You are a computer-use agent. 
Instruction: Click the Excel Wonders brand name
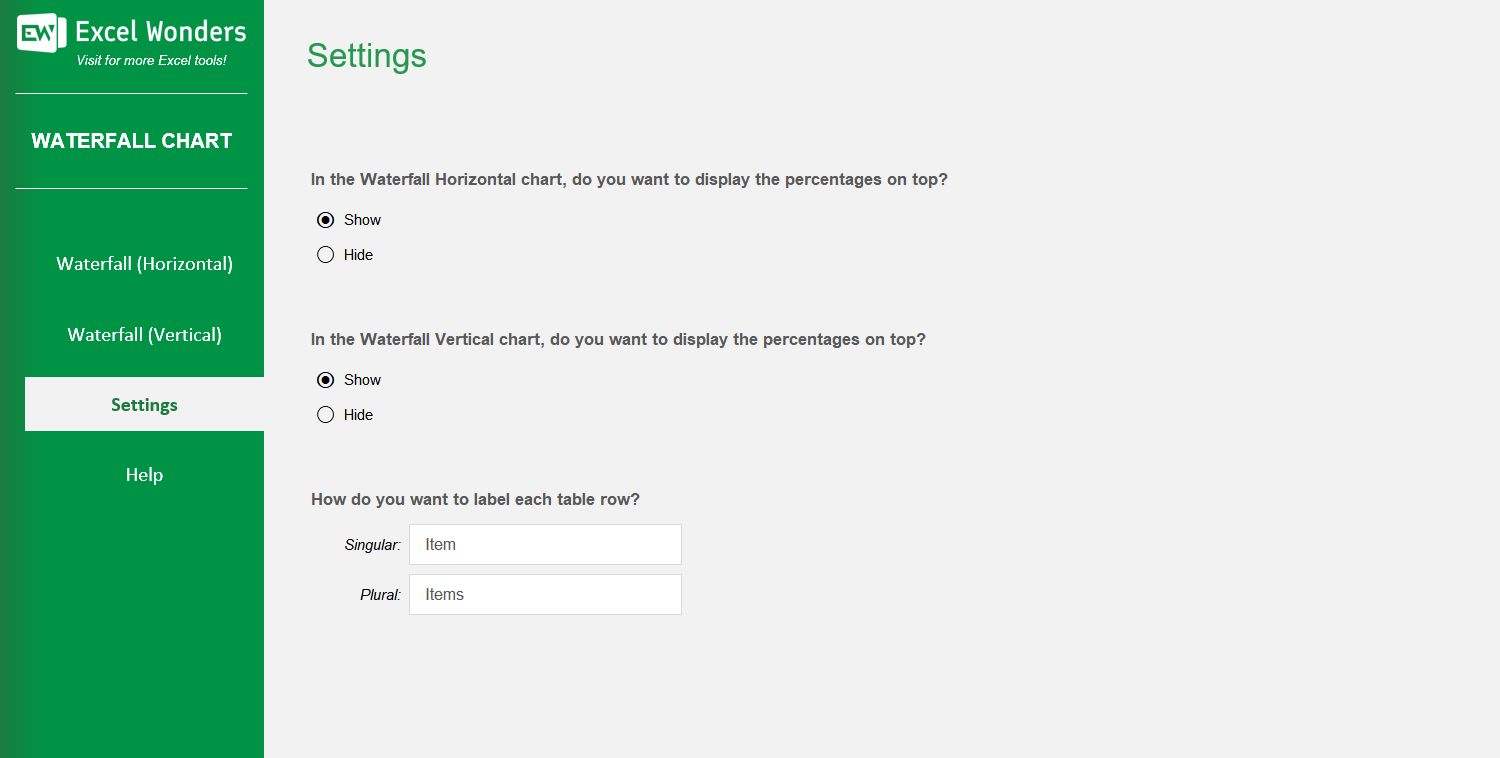(x=160, y=32)
